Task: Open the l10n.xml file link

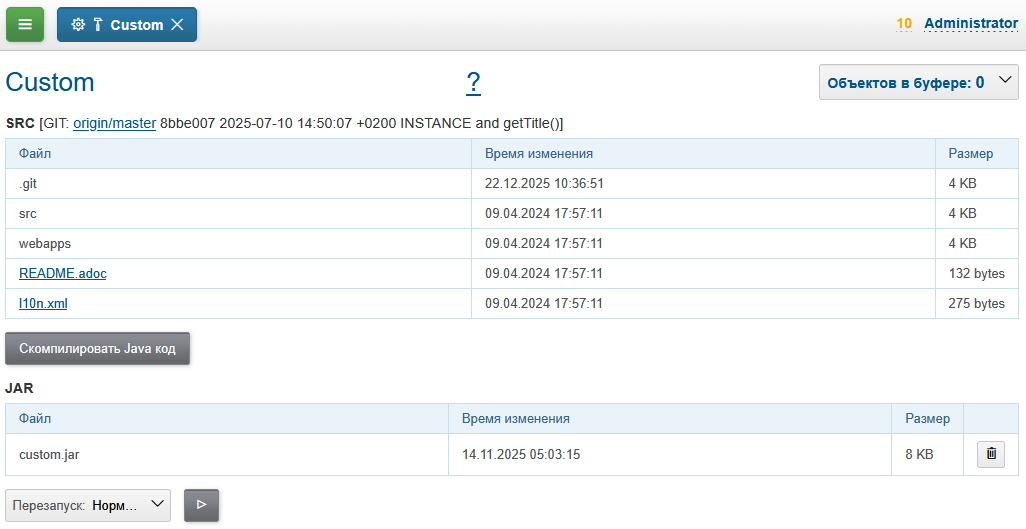Action: [x=43, y=303]
